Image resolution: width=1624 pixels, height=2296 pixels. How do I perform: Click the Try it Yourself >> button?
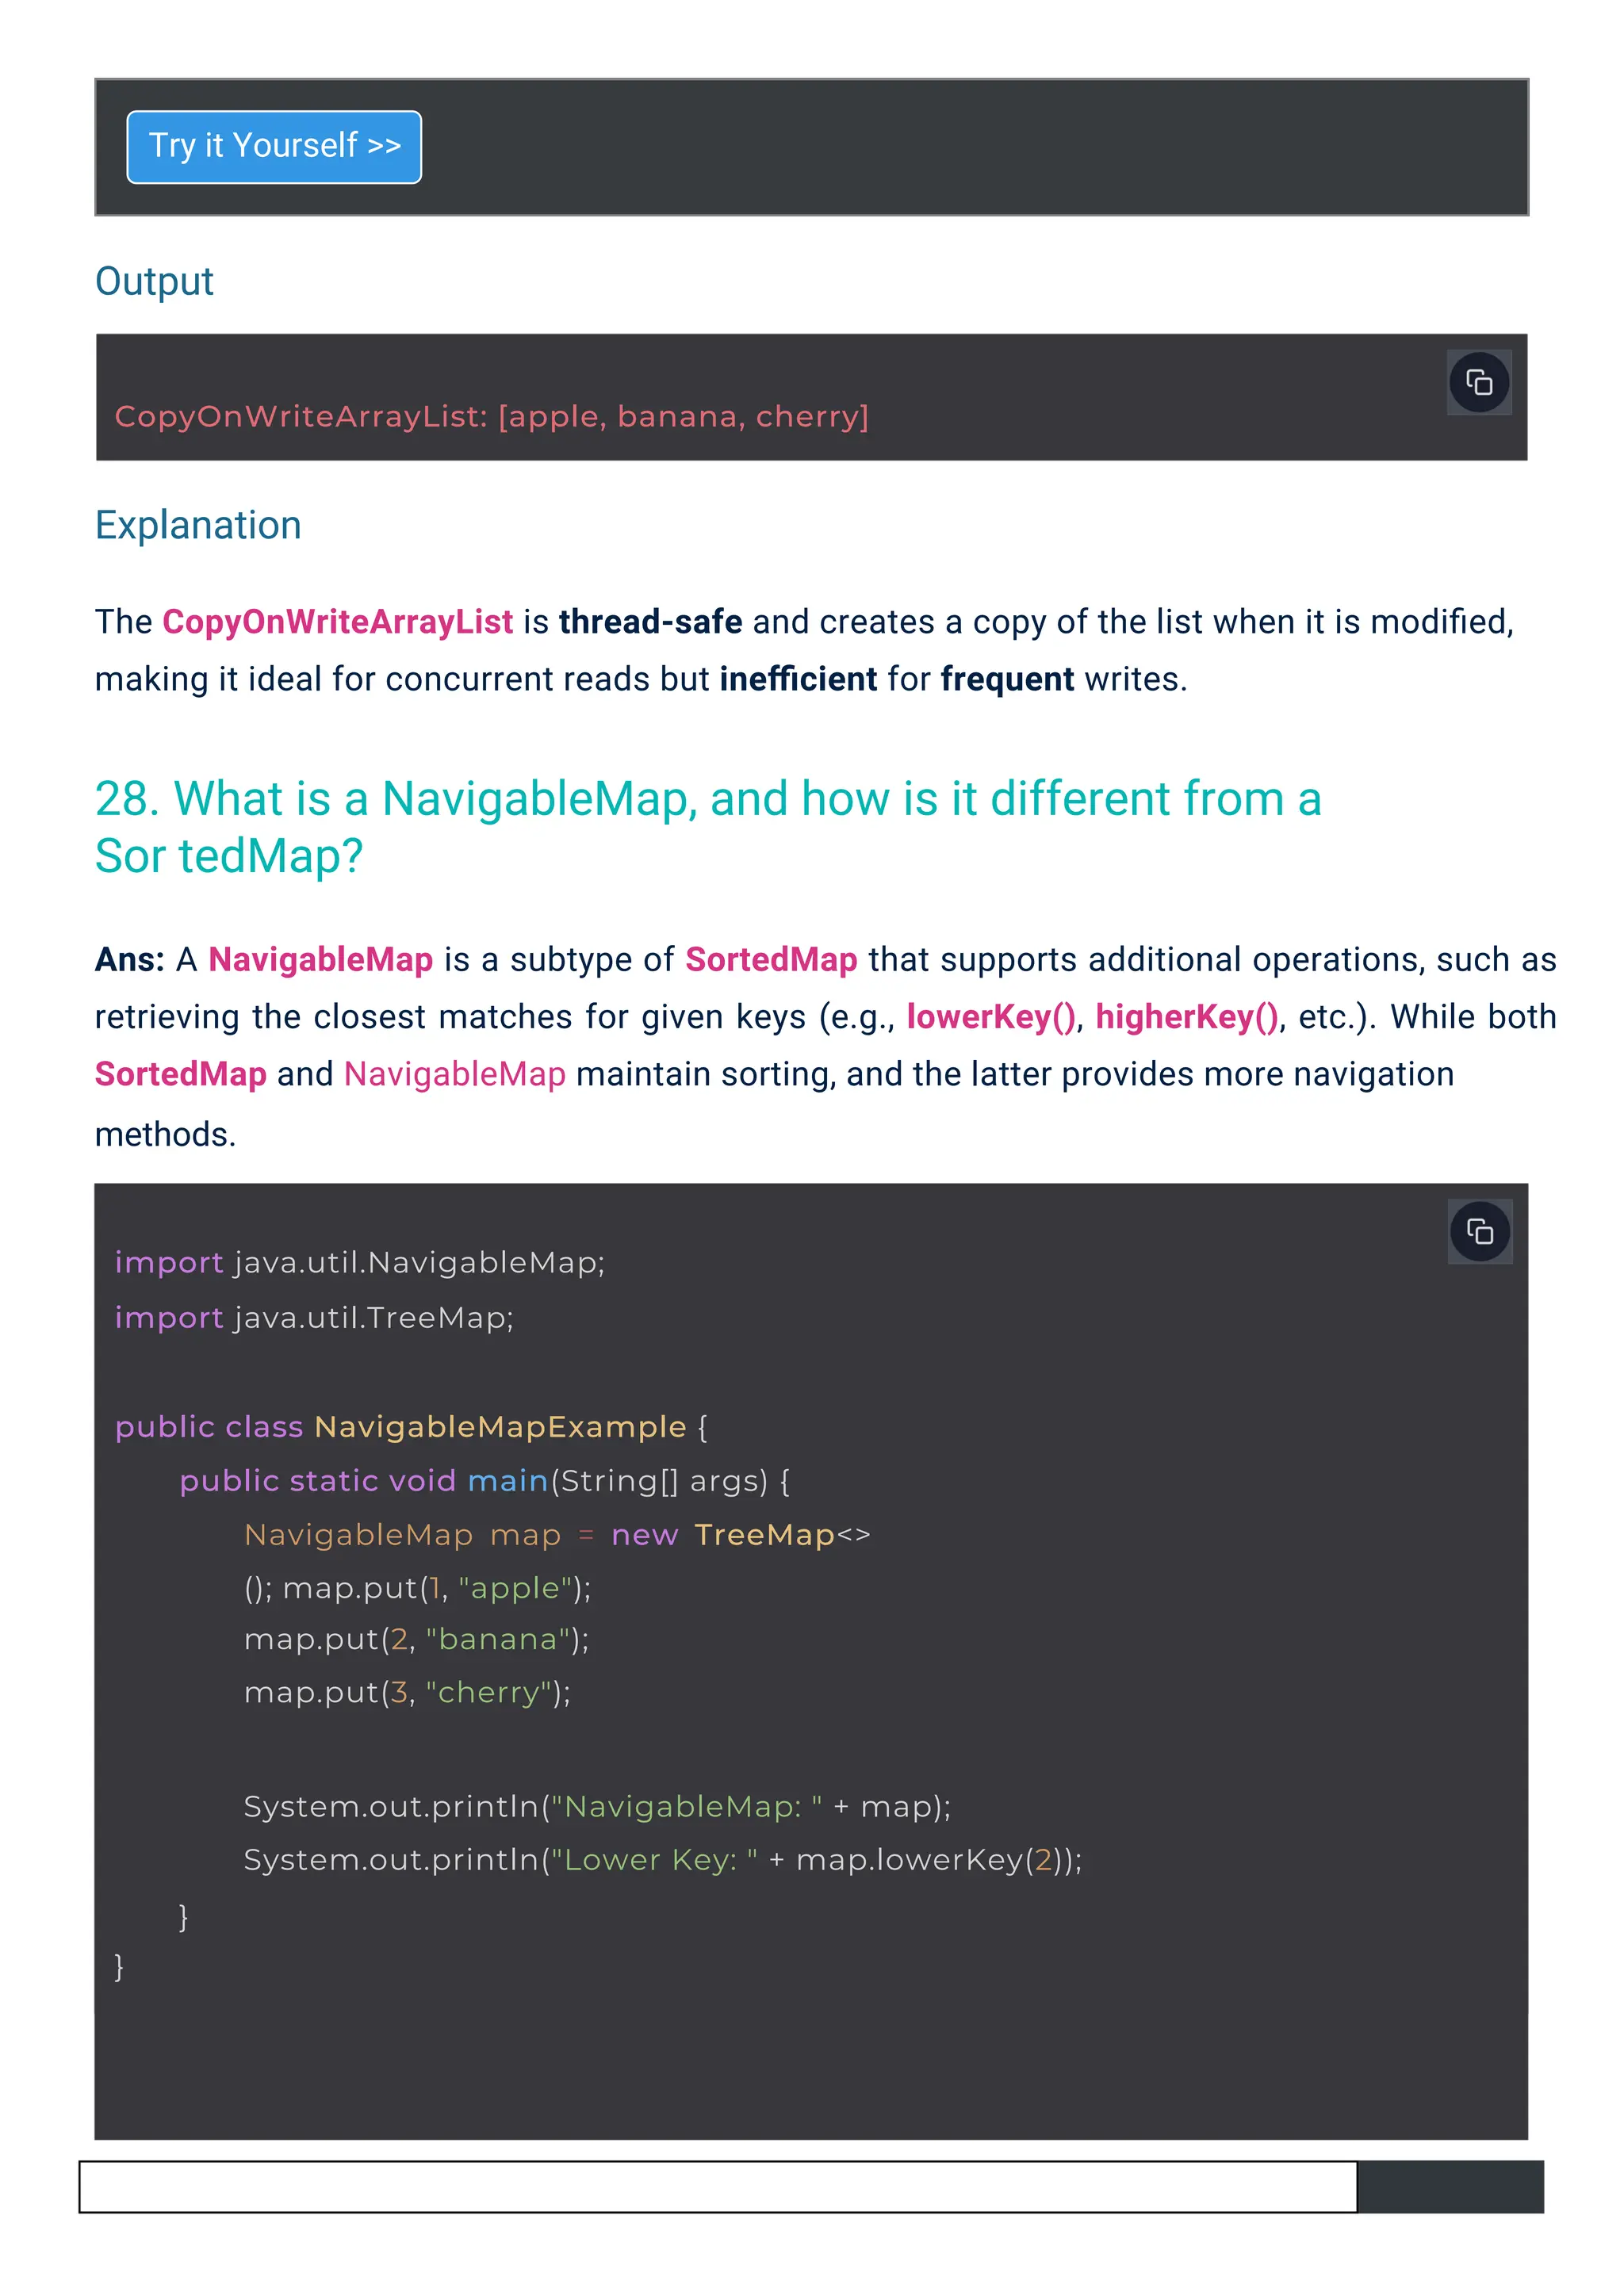point(274,147)
